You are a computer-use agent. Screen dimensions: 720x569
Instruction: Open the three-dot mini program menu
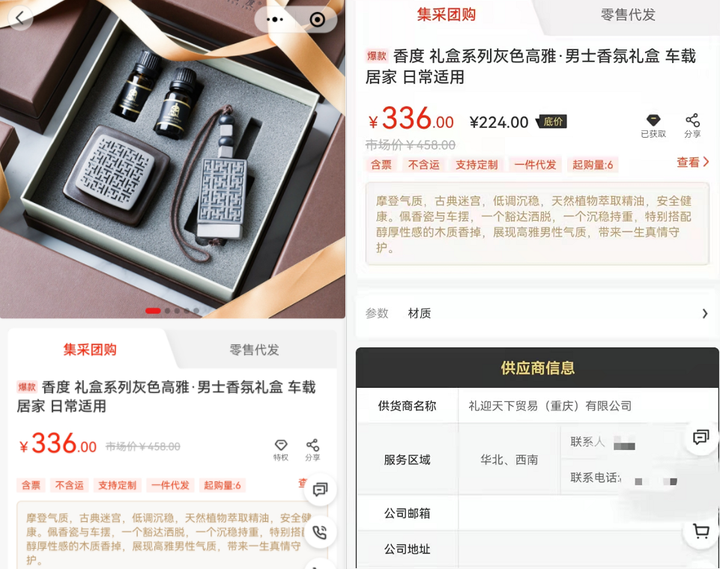coord(275,19)
